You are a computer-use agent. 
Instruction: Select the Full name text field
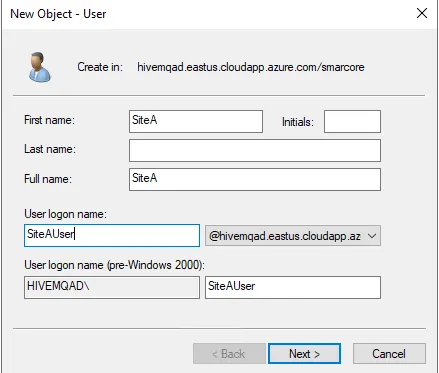(x=255, y=179)
